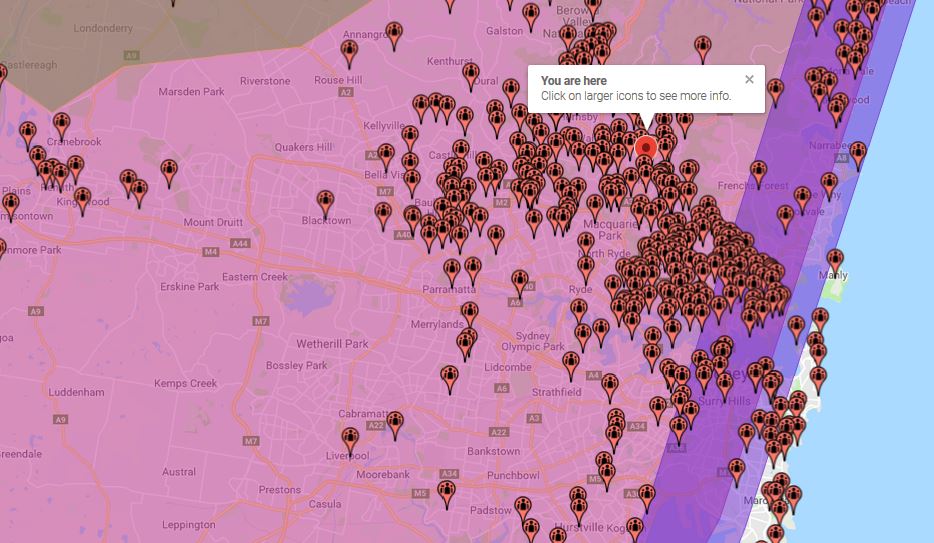Click the marker at Narrabeen on the coast
The width and height of the screenshot is (934, 543).
click(x=857, y=154)
